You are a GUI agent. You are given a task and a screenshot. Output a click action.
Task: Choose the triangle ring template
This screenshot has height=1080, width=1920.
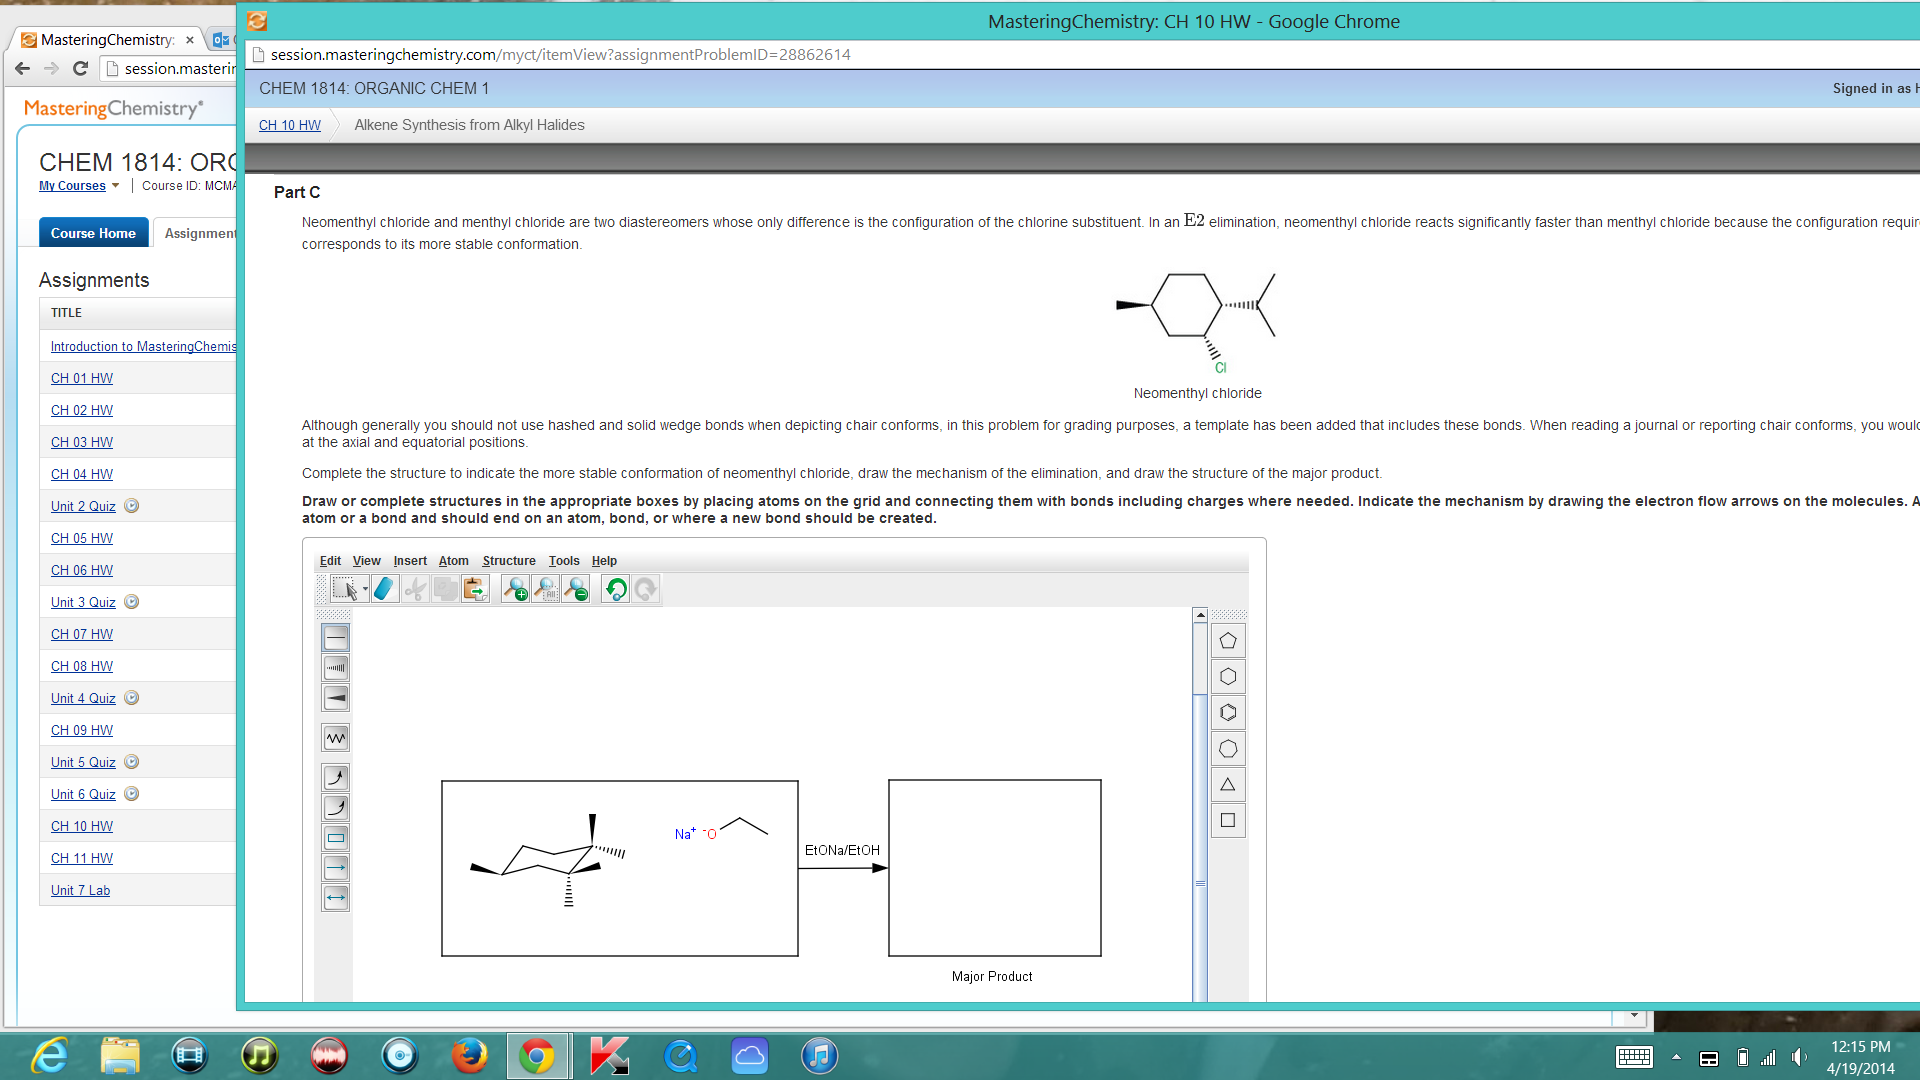(1228, 784)
